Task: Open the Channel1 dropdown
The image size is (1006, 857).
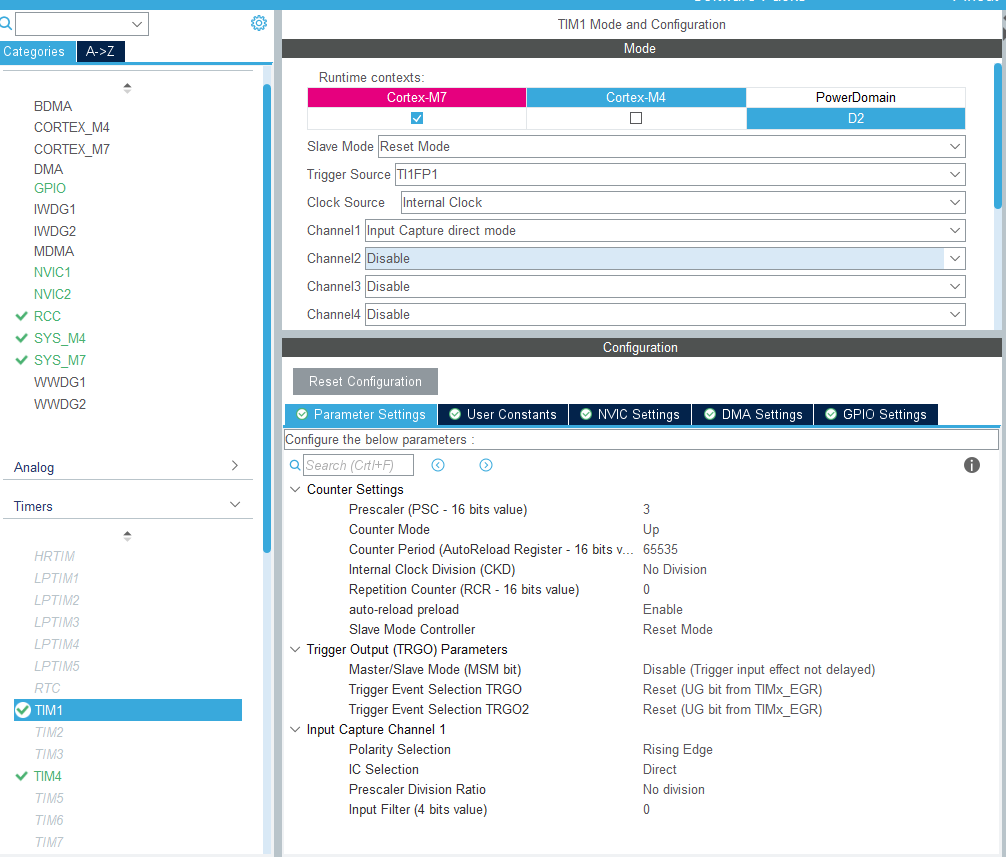Action: (665, 230)
